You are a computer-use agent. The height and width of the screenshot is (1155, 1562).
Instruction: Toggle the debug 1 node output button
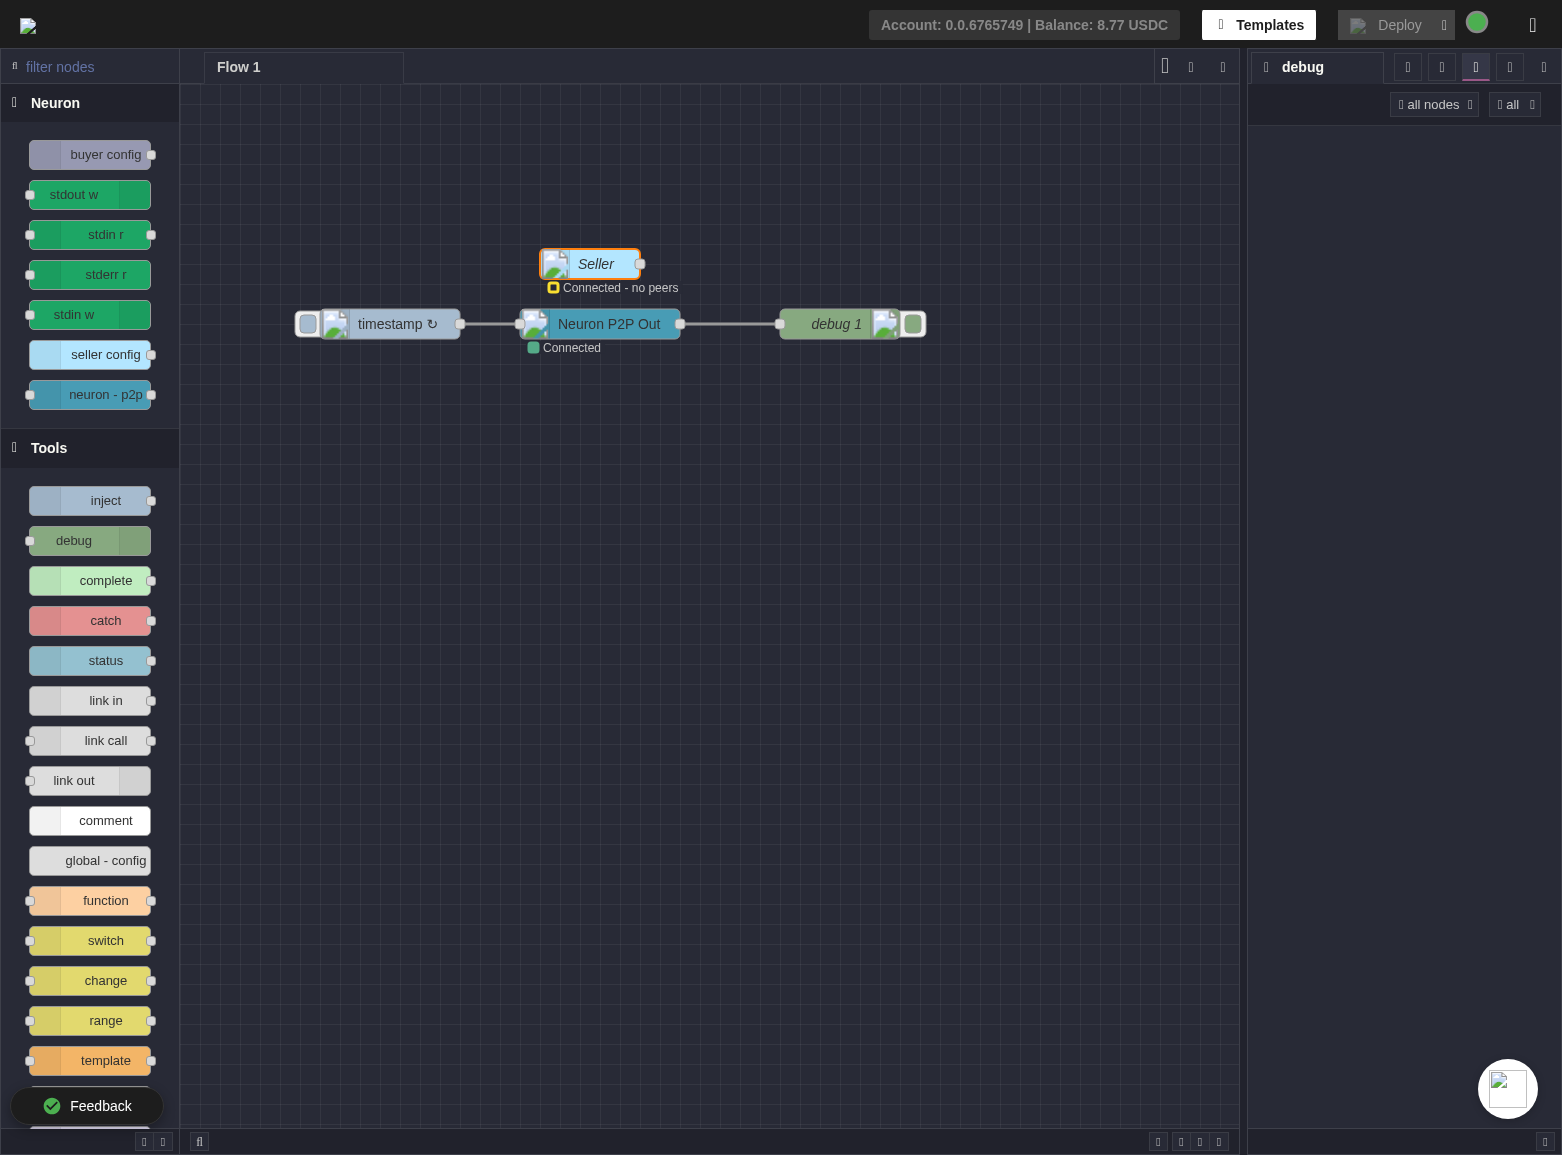913,324
